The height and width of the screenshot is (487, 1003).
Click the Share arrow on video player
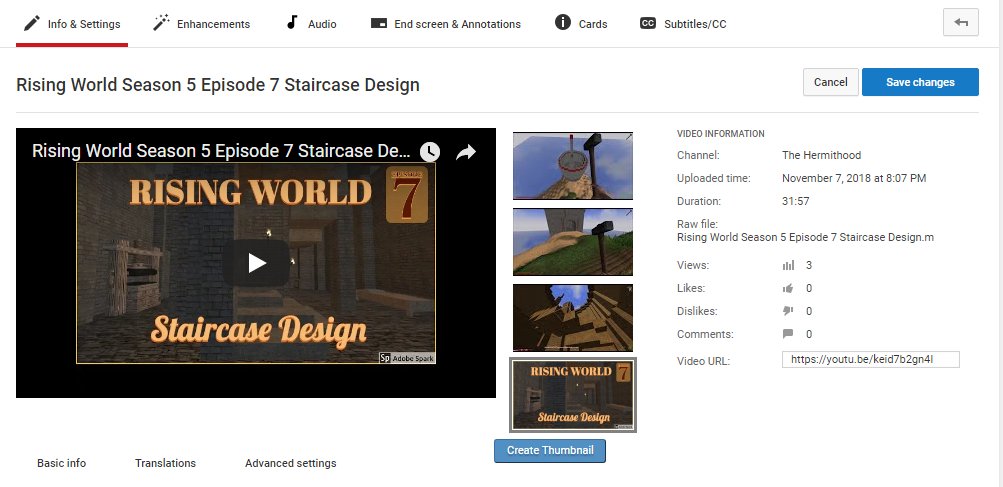pyautogui.click(x=466, y=152)
